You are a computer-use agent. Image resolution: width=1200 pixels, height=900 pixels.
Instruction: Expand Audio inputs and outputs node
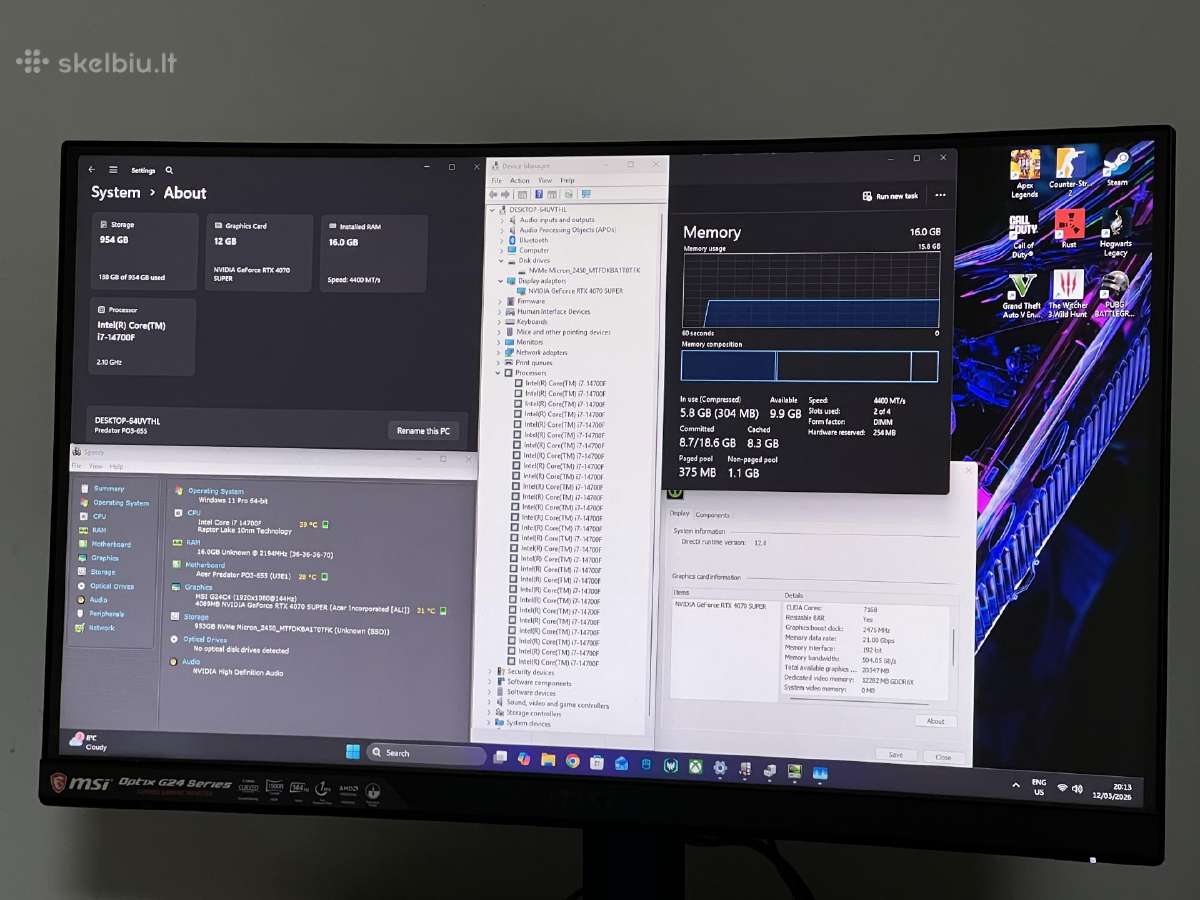coord(501,219)
